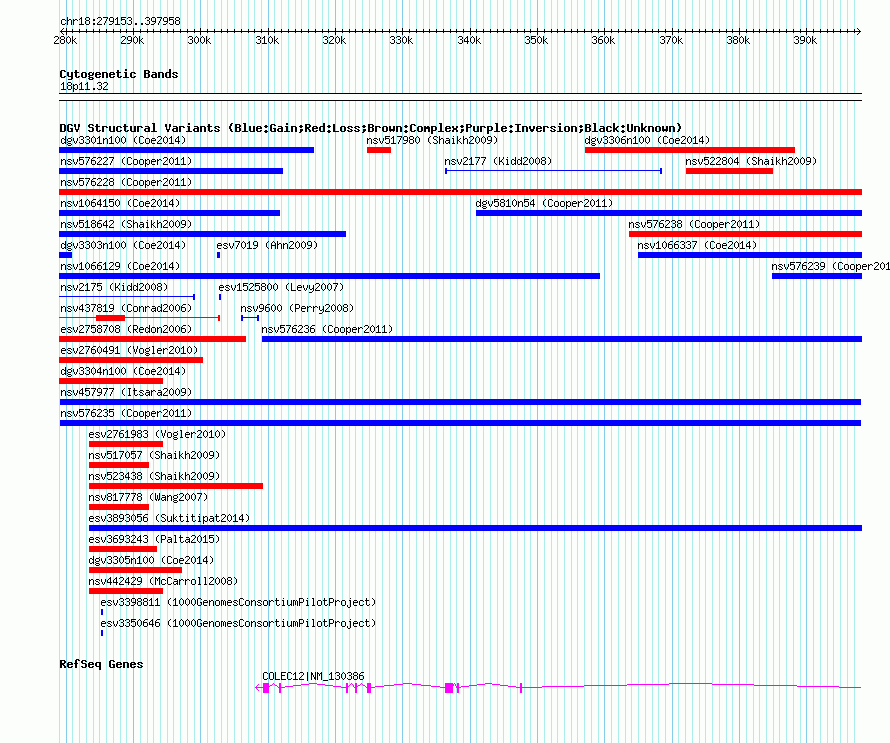
Task: Select esv3398811 1000Genomes pilot variant
Action: pos(102,612)
